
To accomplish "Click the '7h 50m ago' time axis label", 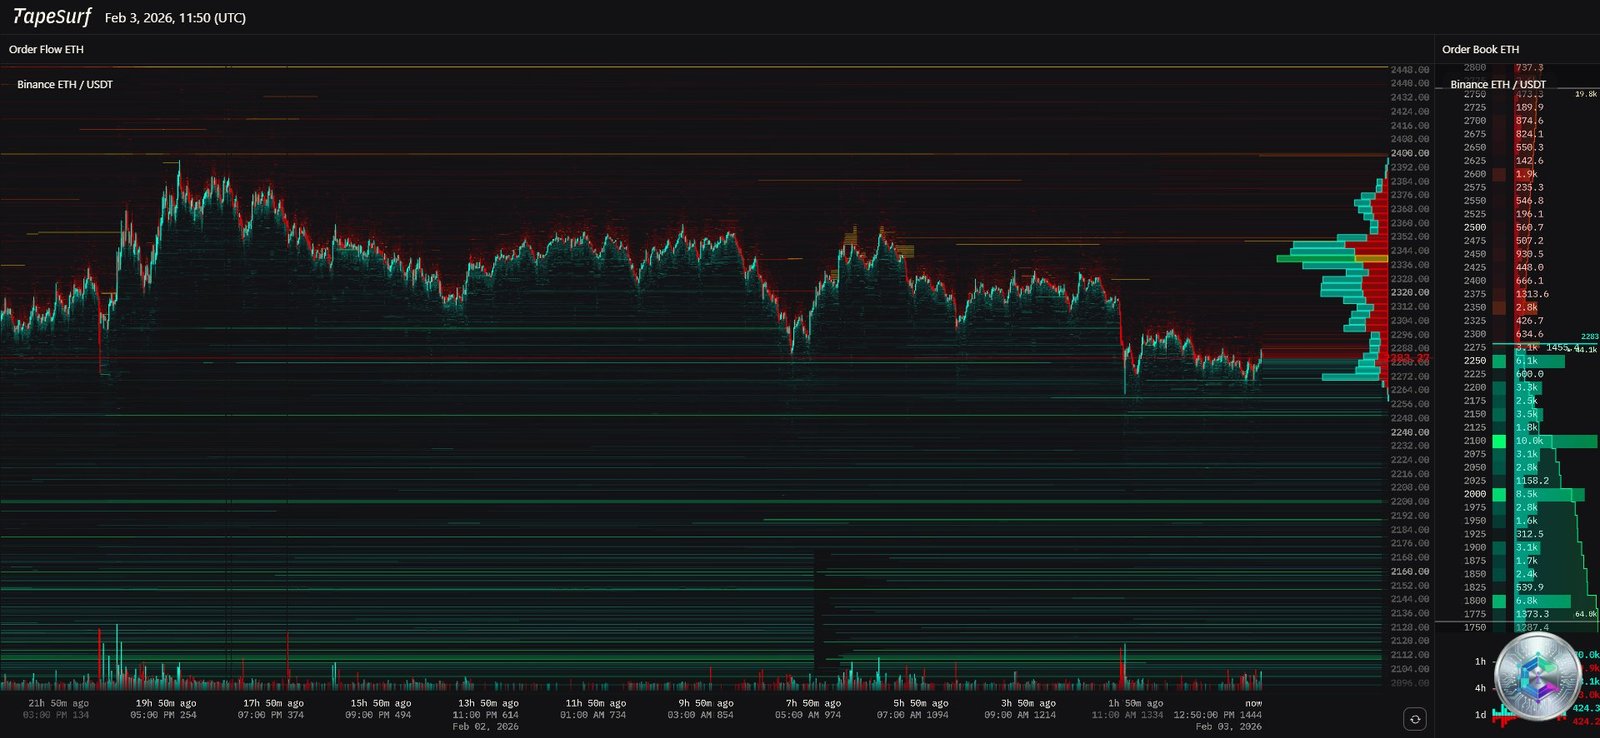I will 811,703.
